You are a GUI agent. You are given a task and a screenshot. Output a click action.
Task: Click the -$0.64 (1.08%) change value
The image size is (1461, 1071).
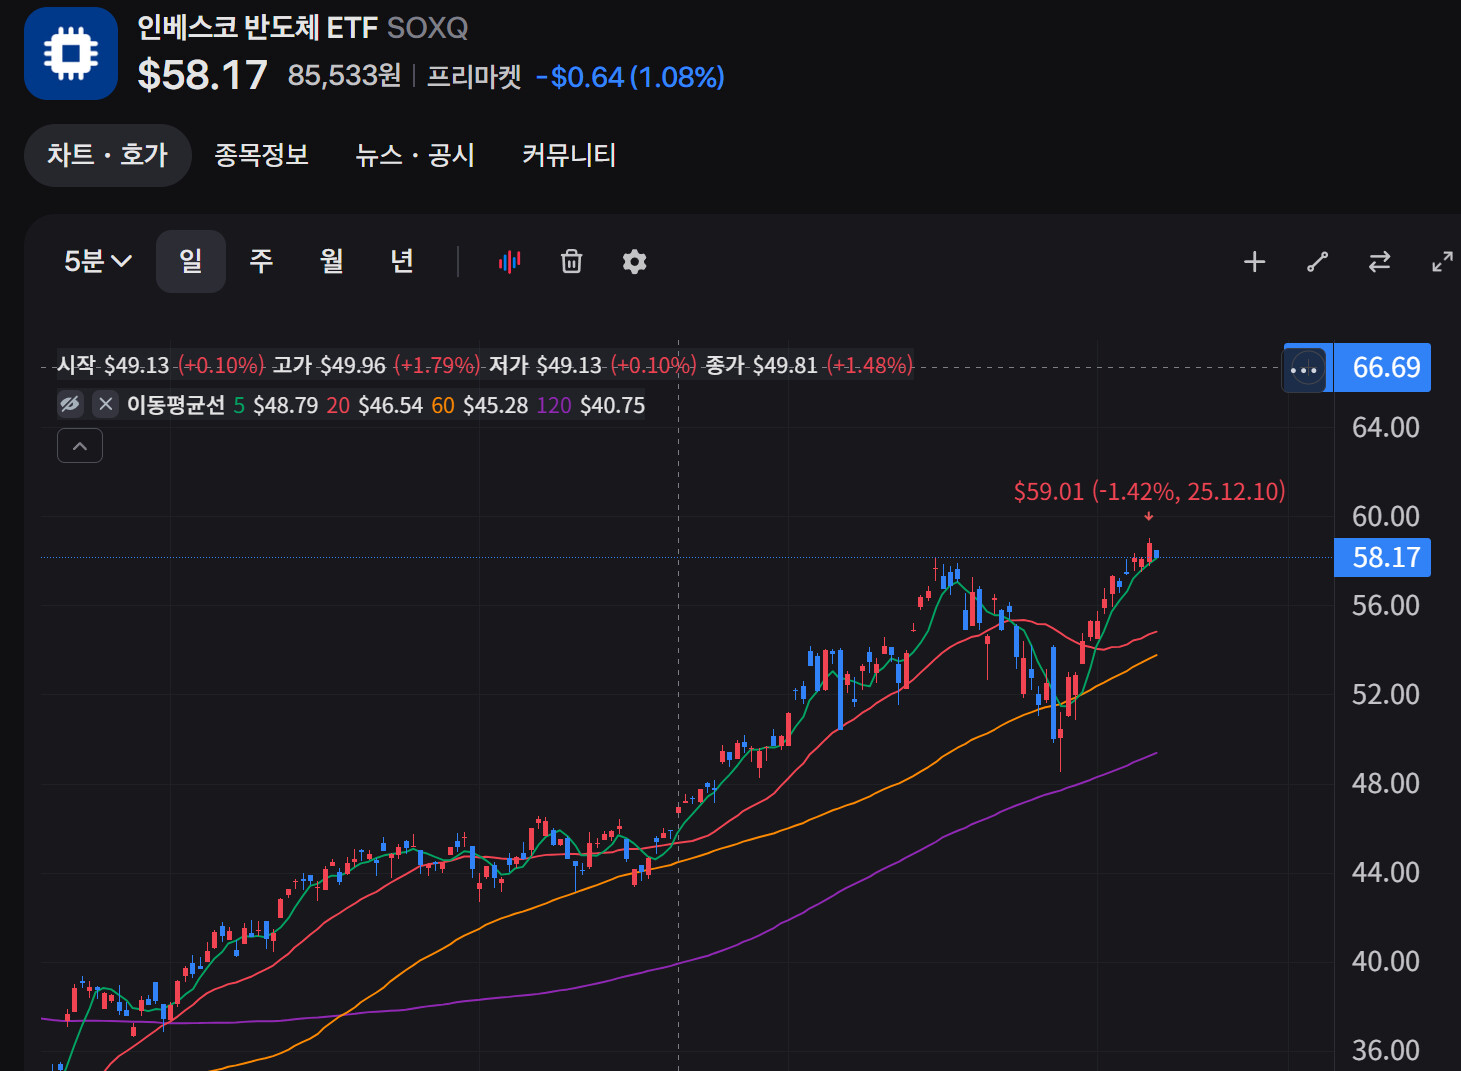630,77
